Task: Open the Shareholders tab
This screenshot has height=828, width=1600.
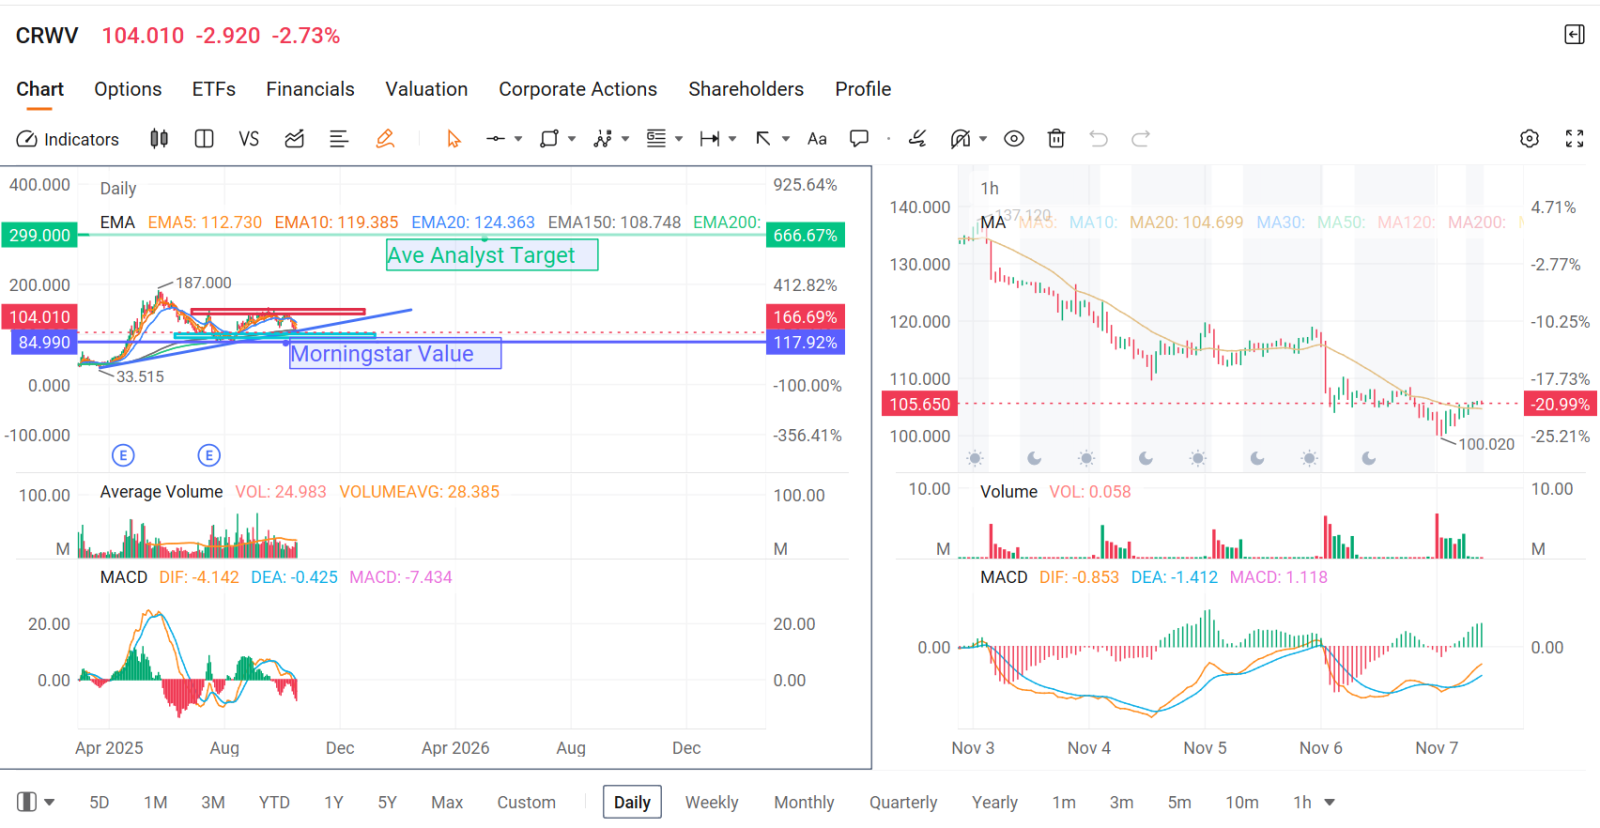Action: click(x=746, y=89)
